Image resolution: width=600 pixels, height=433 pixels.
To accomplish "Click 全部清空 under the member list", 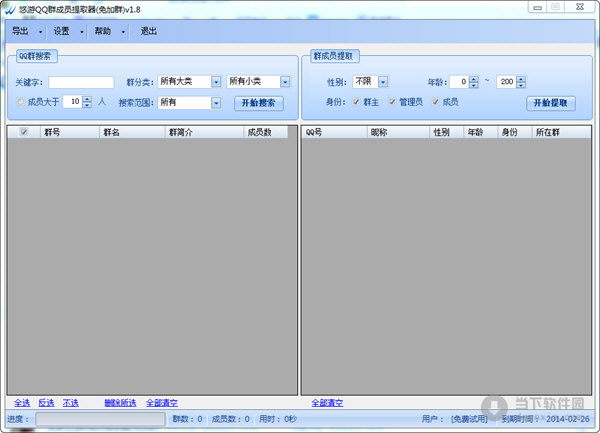I will (327, 403).
